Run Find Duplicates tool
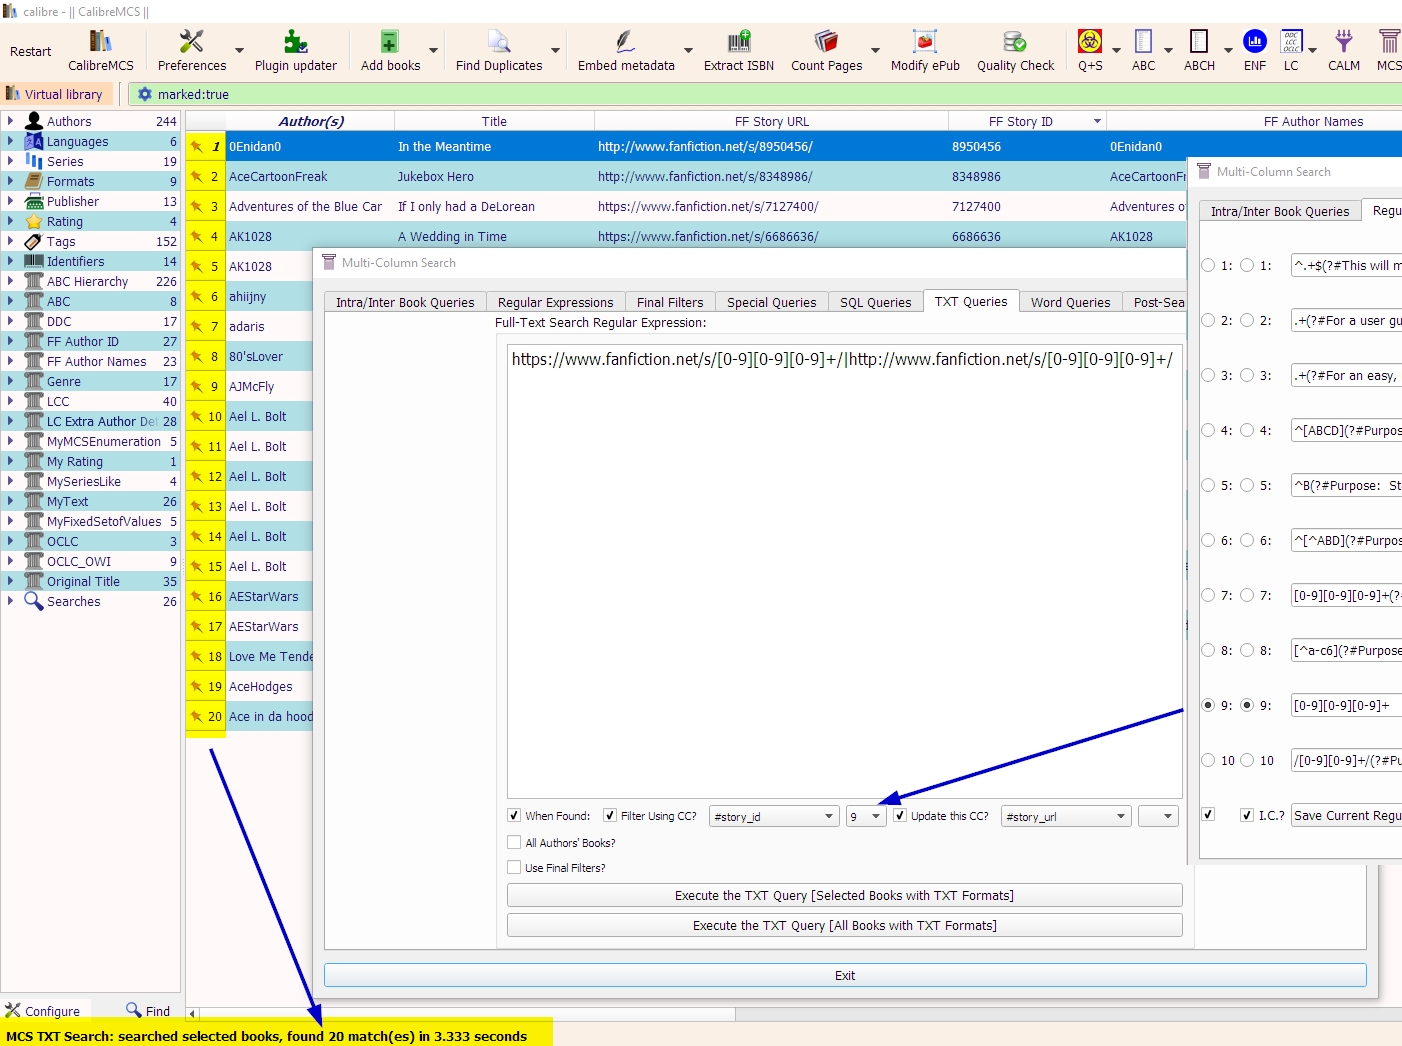The image size is (1402, 1046). click(499, 50)
